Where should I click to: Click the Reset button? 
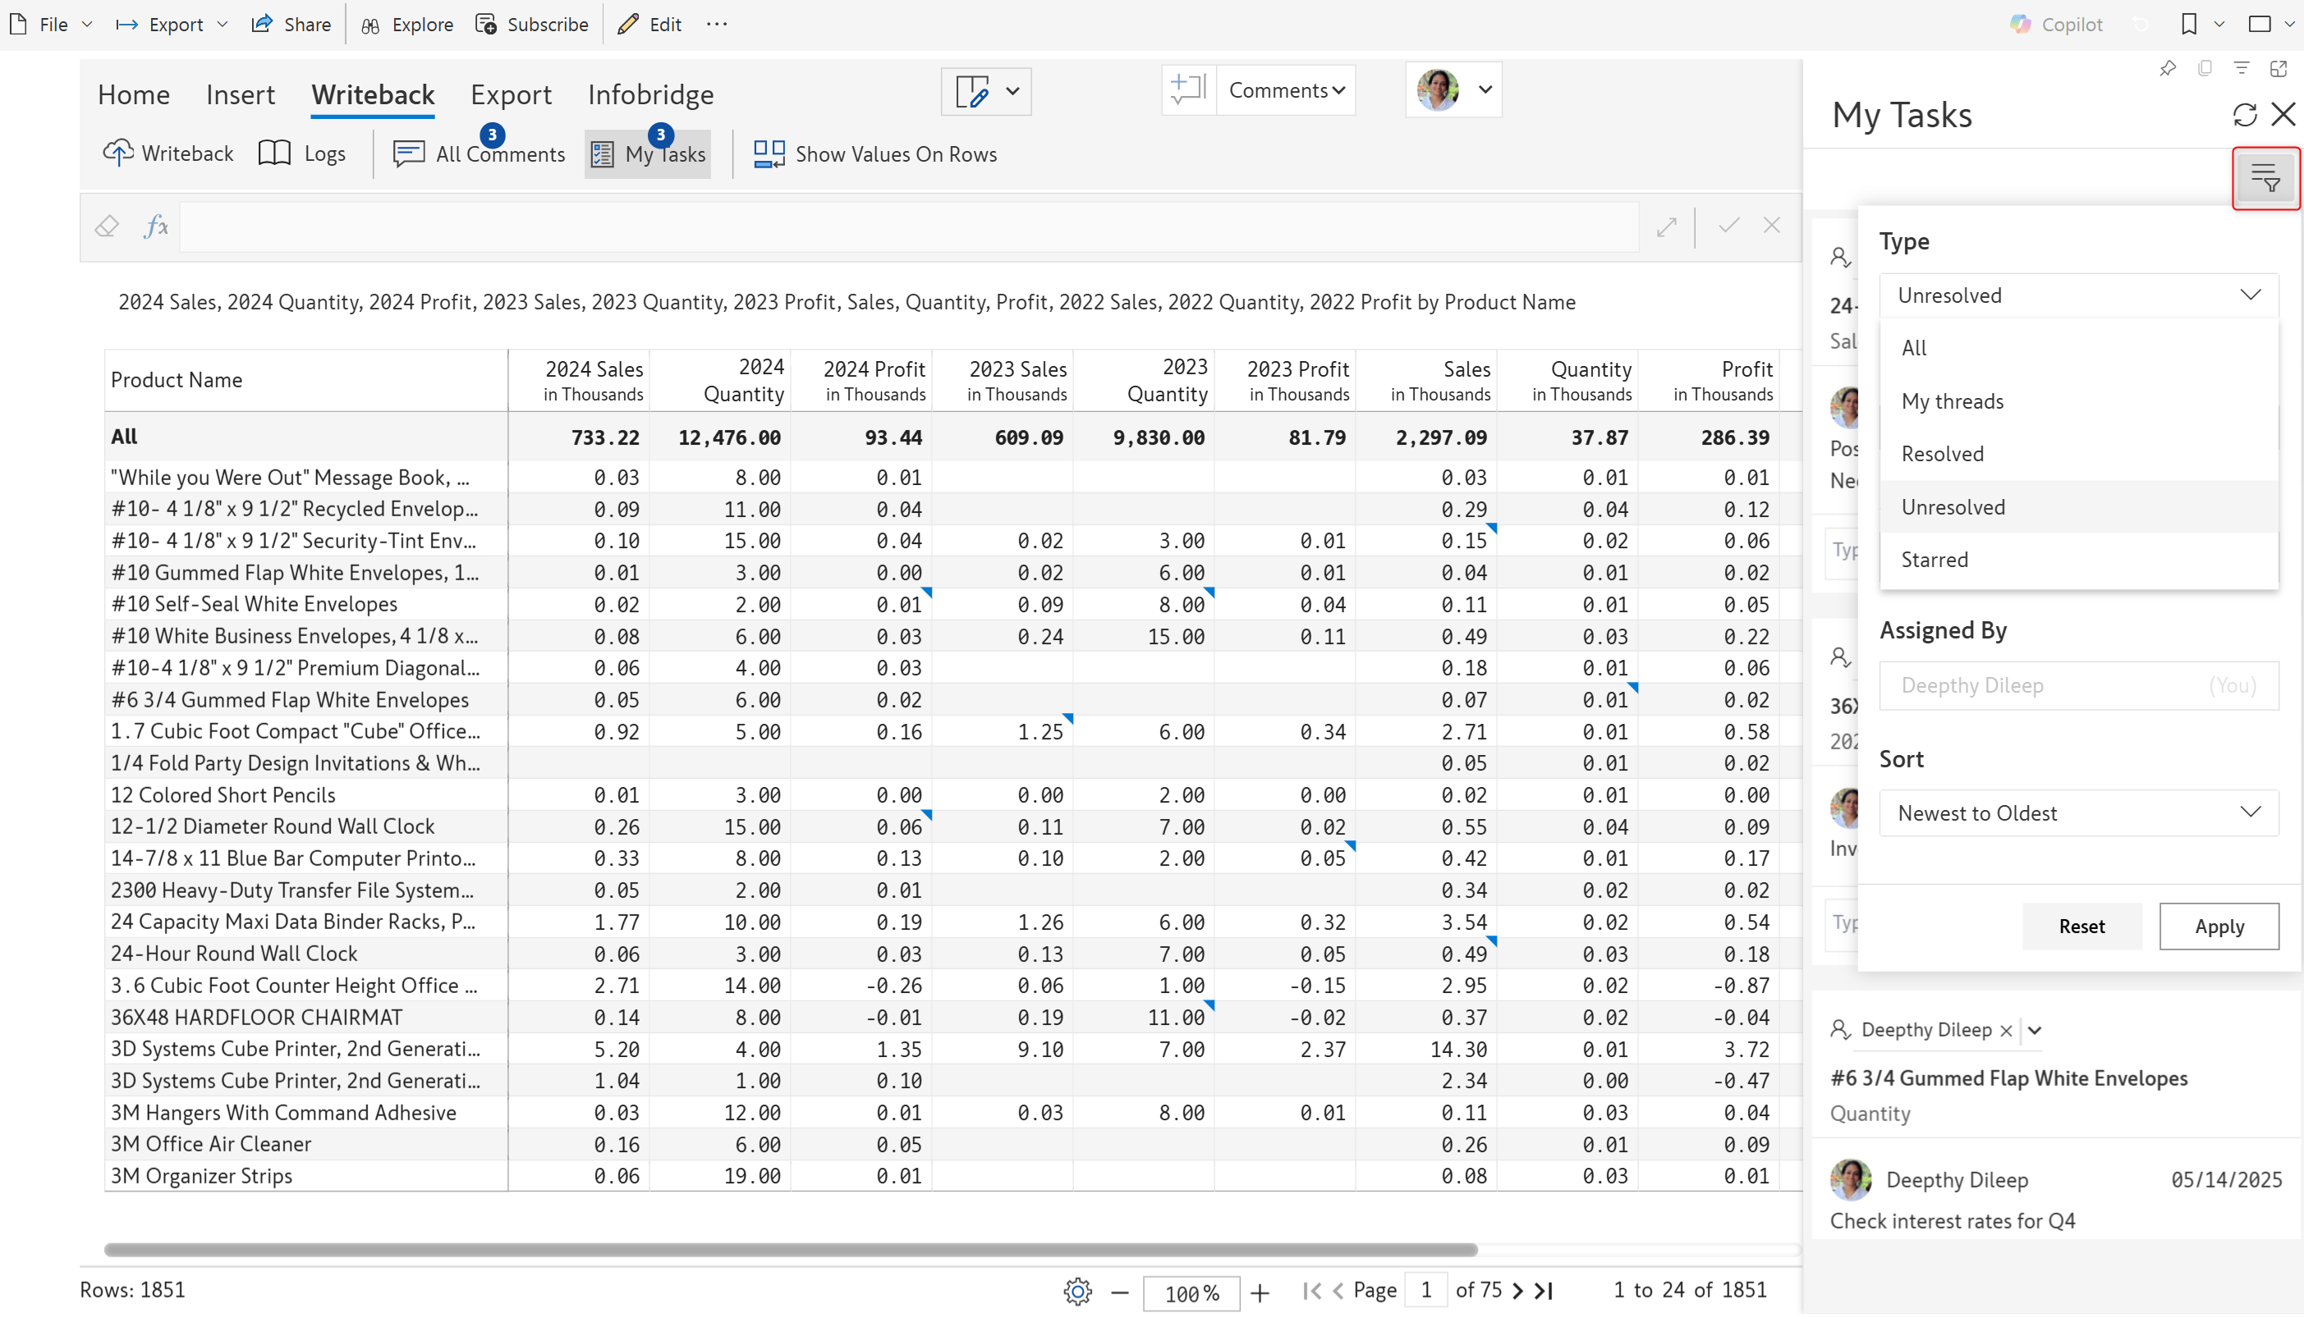point(2082,926)
